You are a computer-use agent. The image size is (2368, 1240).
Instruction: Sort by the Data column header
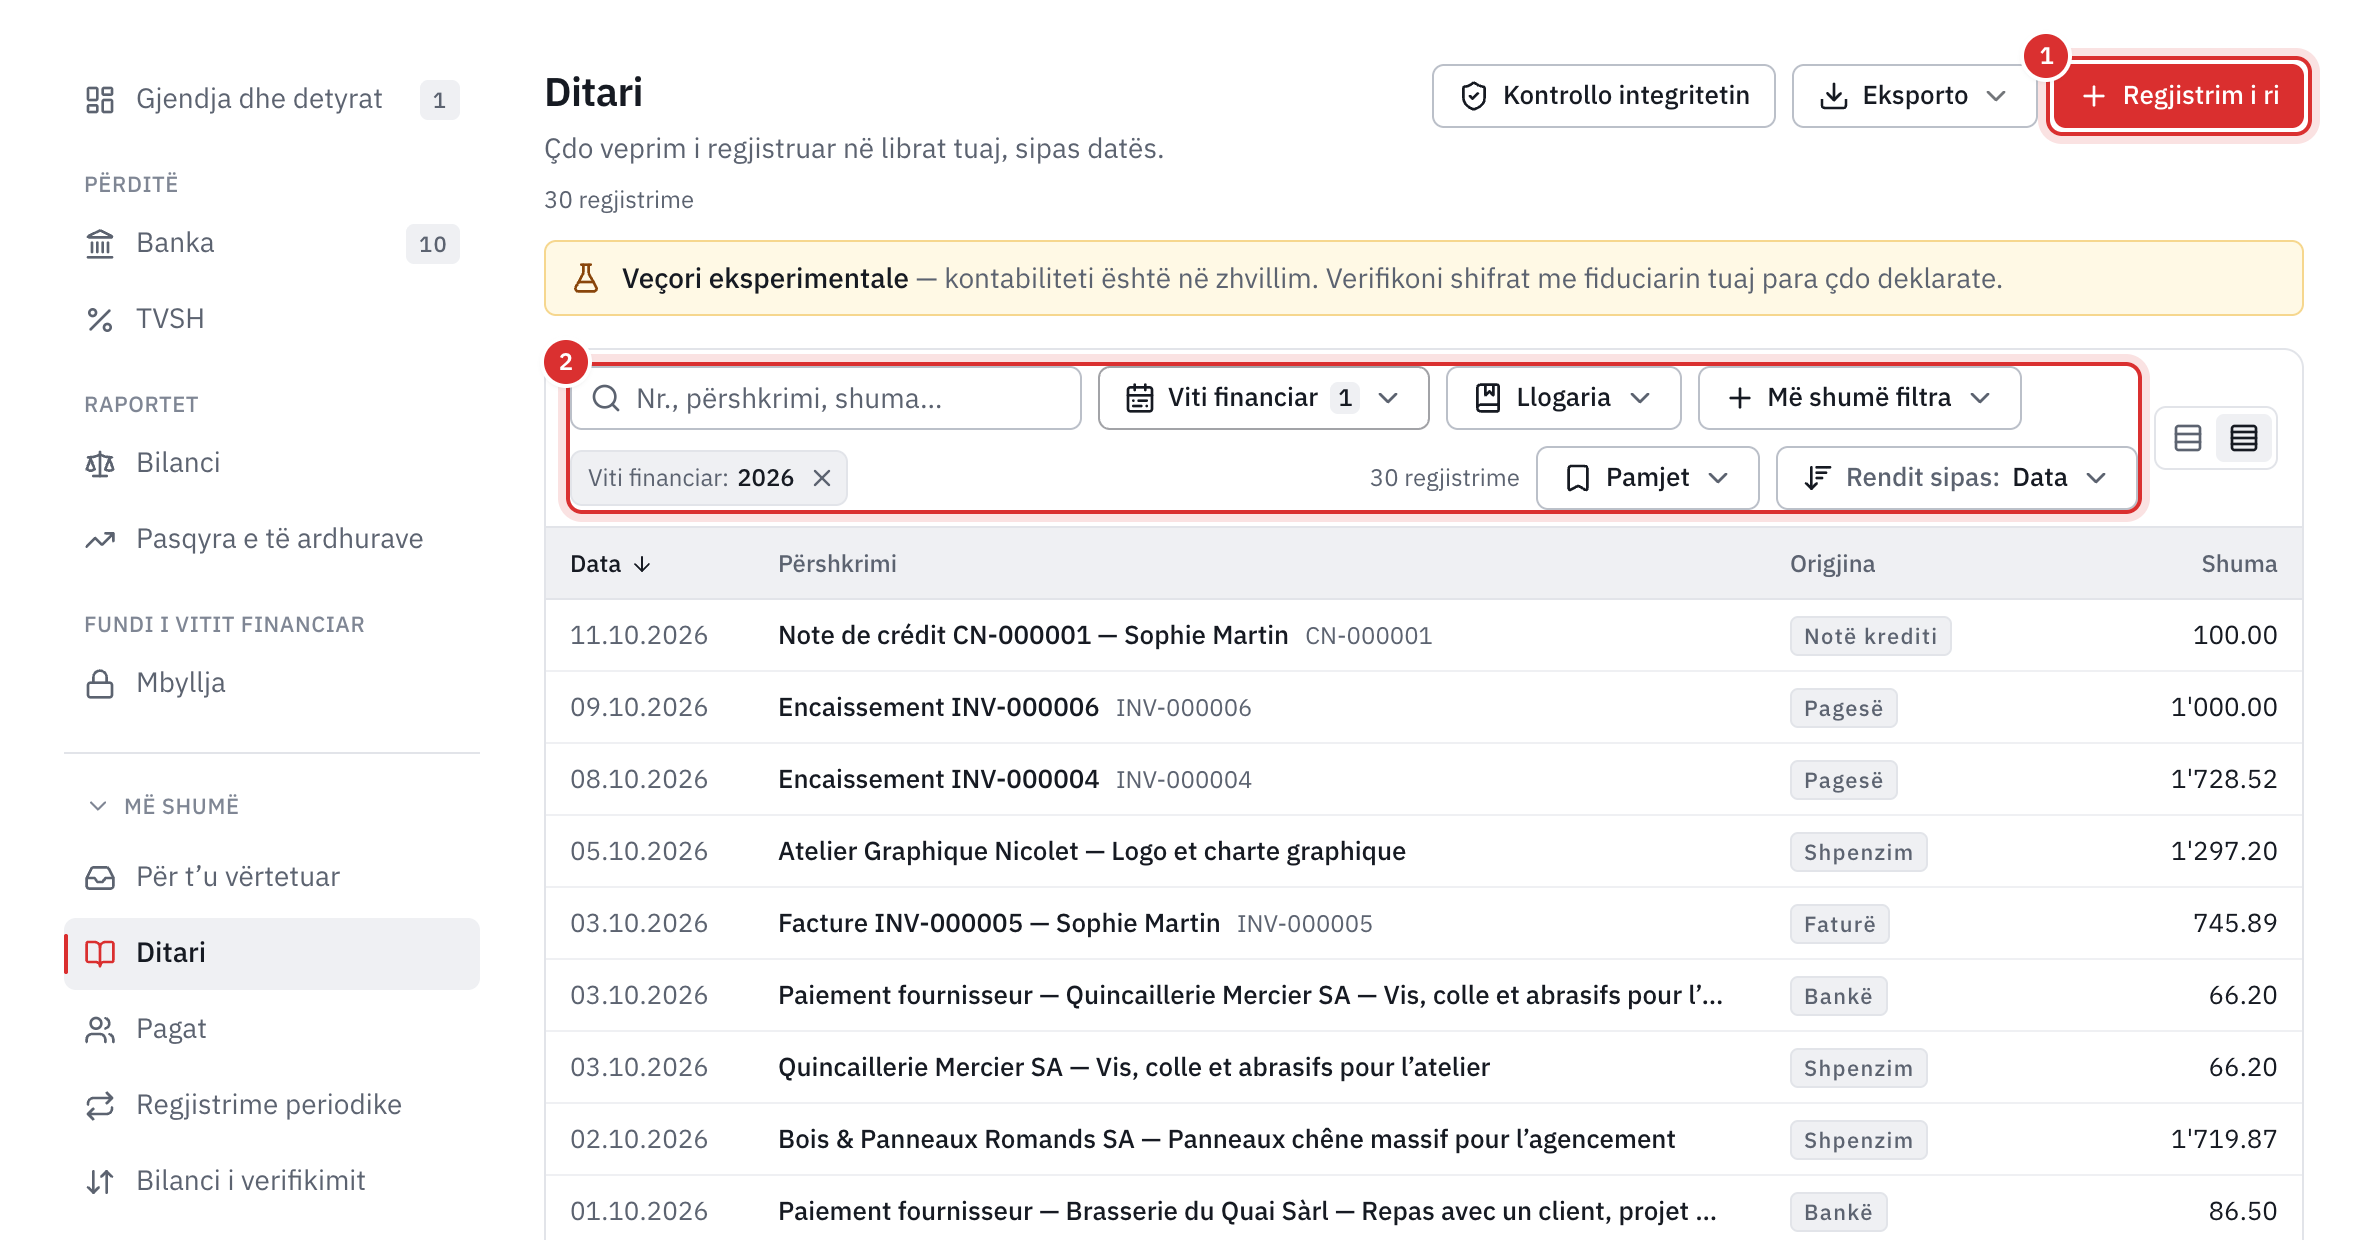(610, 564)
